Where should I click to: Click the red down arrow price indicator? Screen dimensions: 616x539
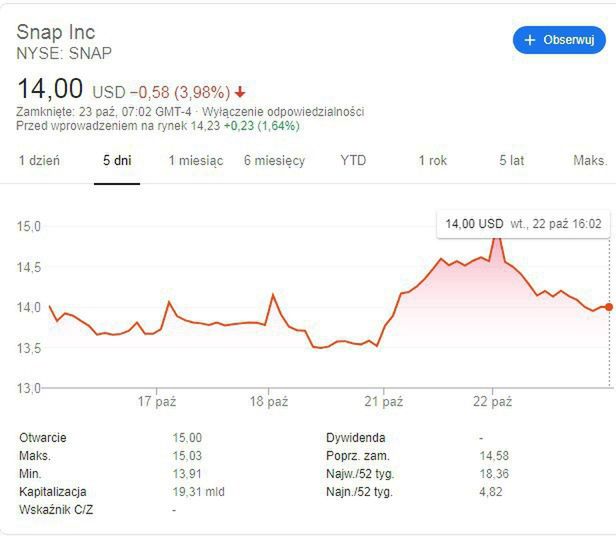(x=240, y=92)
